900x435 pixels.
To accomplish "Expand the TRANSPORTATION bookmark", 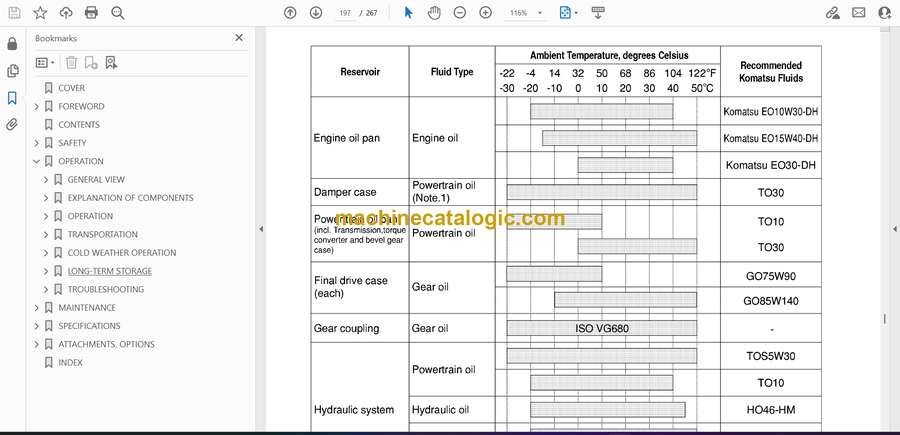I will click(x=46, y=234).
